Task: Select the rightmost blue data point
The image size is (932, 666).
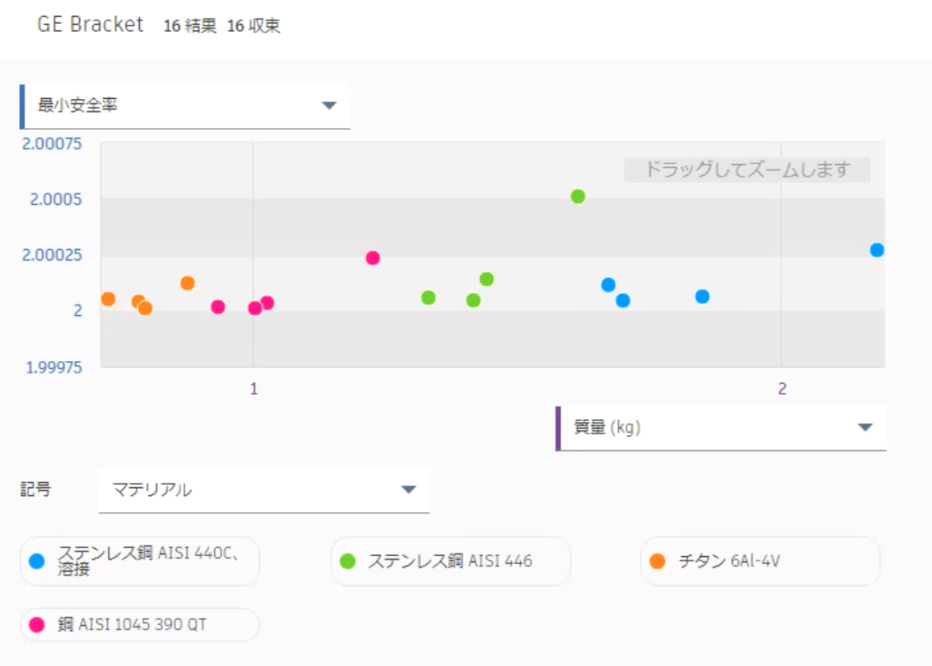Action: [x=877, y=250]
